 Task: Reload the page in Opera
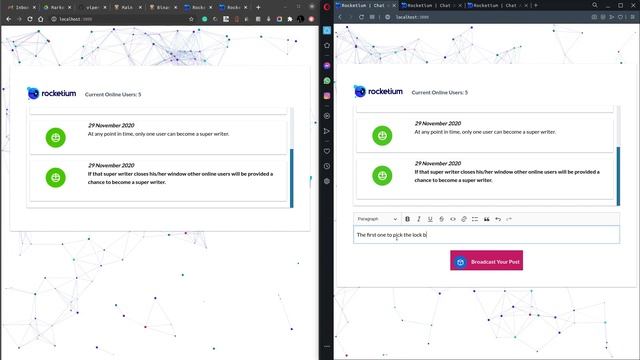pos(361,17)
